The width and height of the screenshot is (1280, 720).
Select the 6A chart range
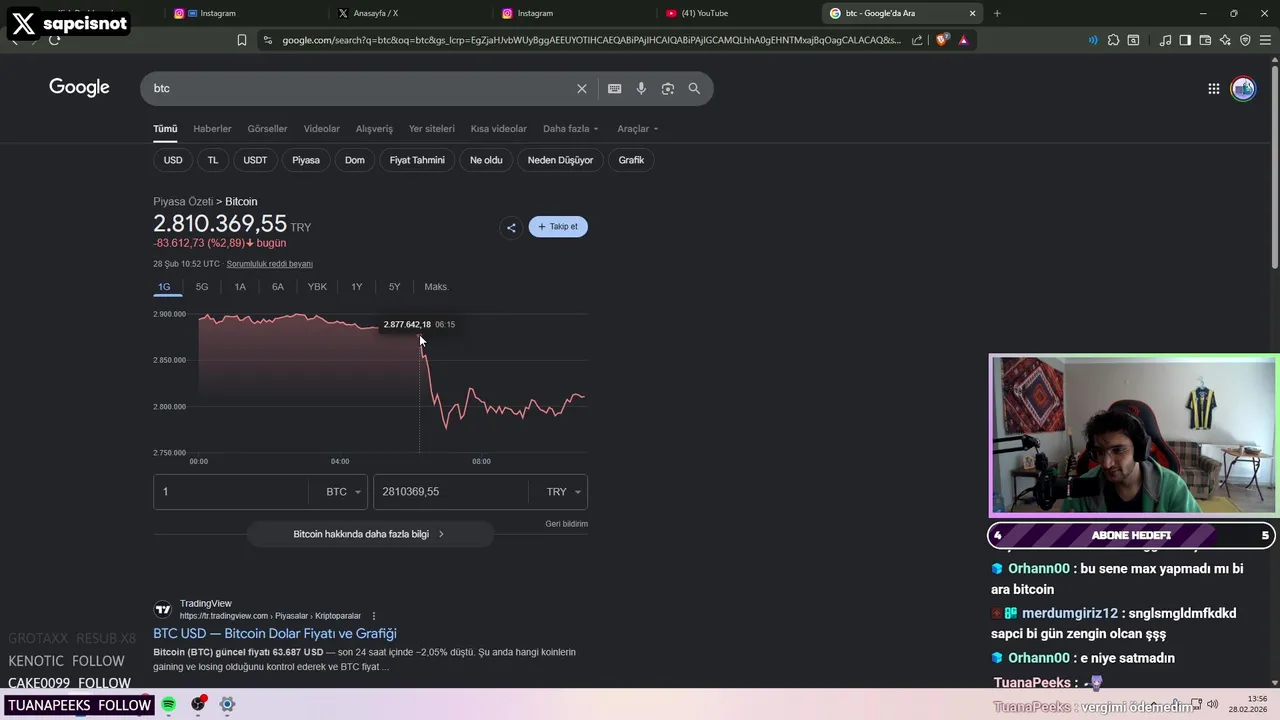pos(278,287)
